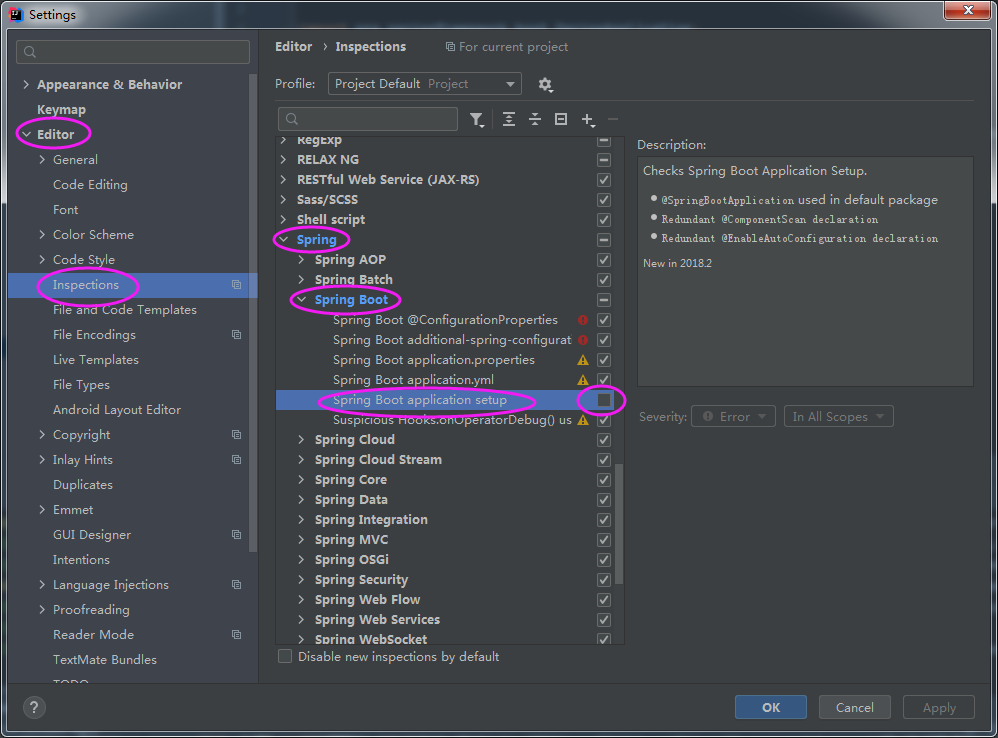Screen dimensions: 998x738
Task: Select Code Editing in the sidebar
Action: (90, 184)
